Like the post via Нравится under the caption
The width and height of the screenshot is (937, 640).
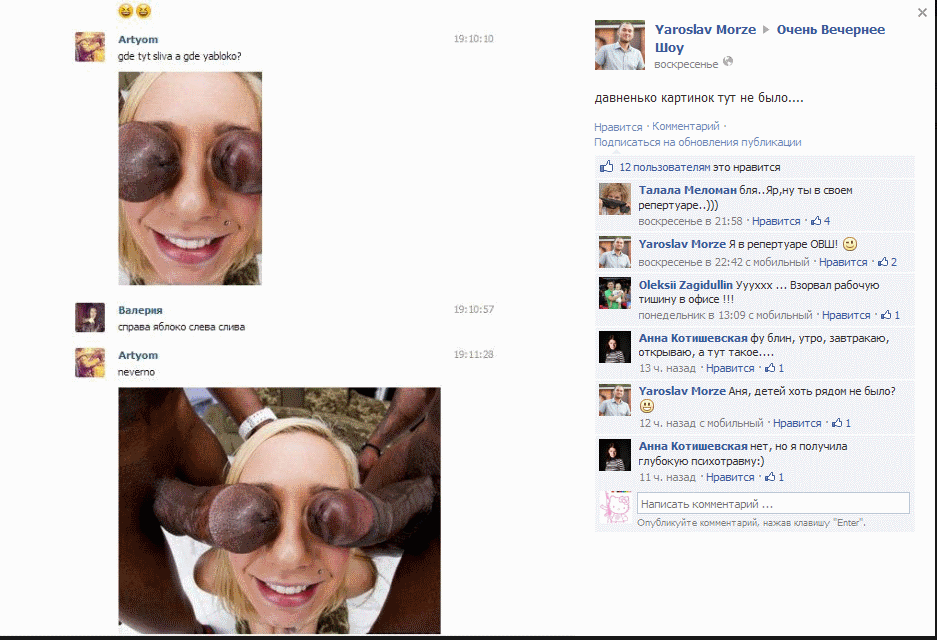tap(618, 127)
